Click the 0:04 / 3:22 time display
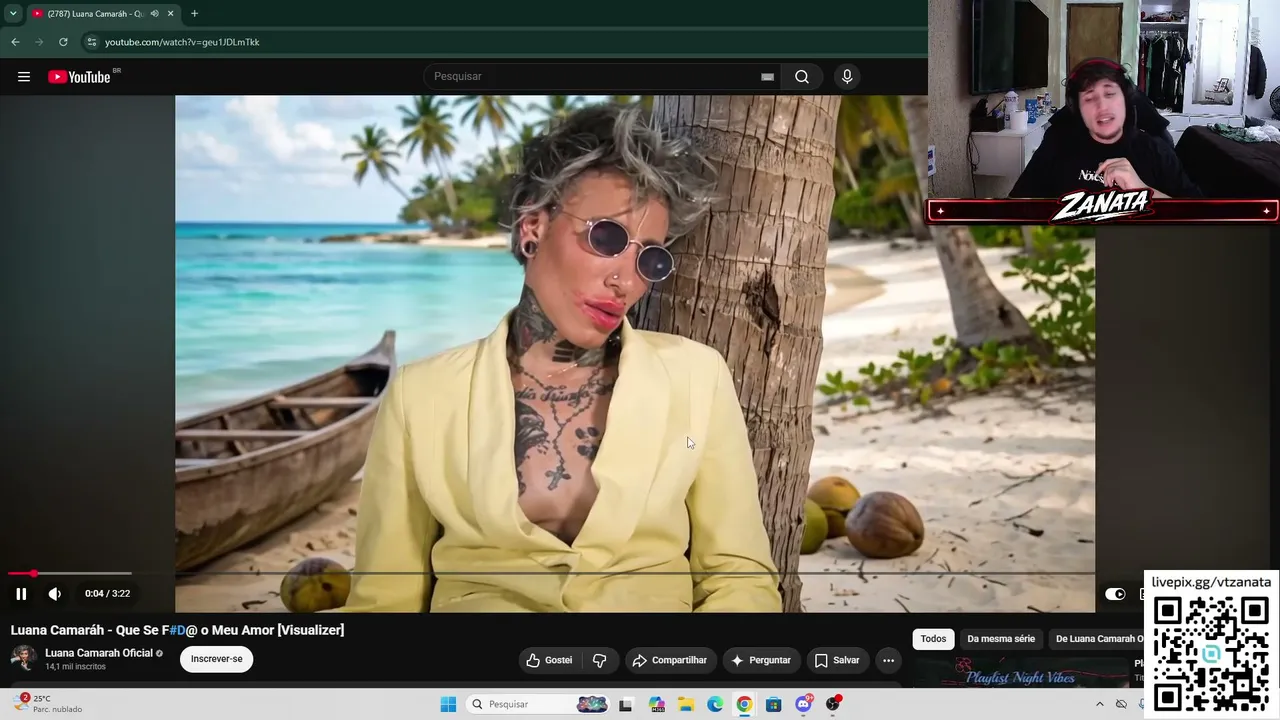 pyautogui.click(x=108, y=594)
